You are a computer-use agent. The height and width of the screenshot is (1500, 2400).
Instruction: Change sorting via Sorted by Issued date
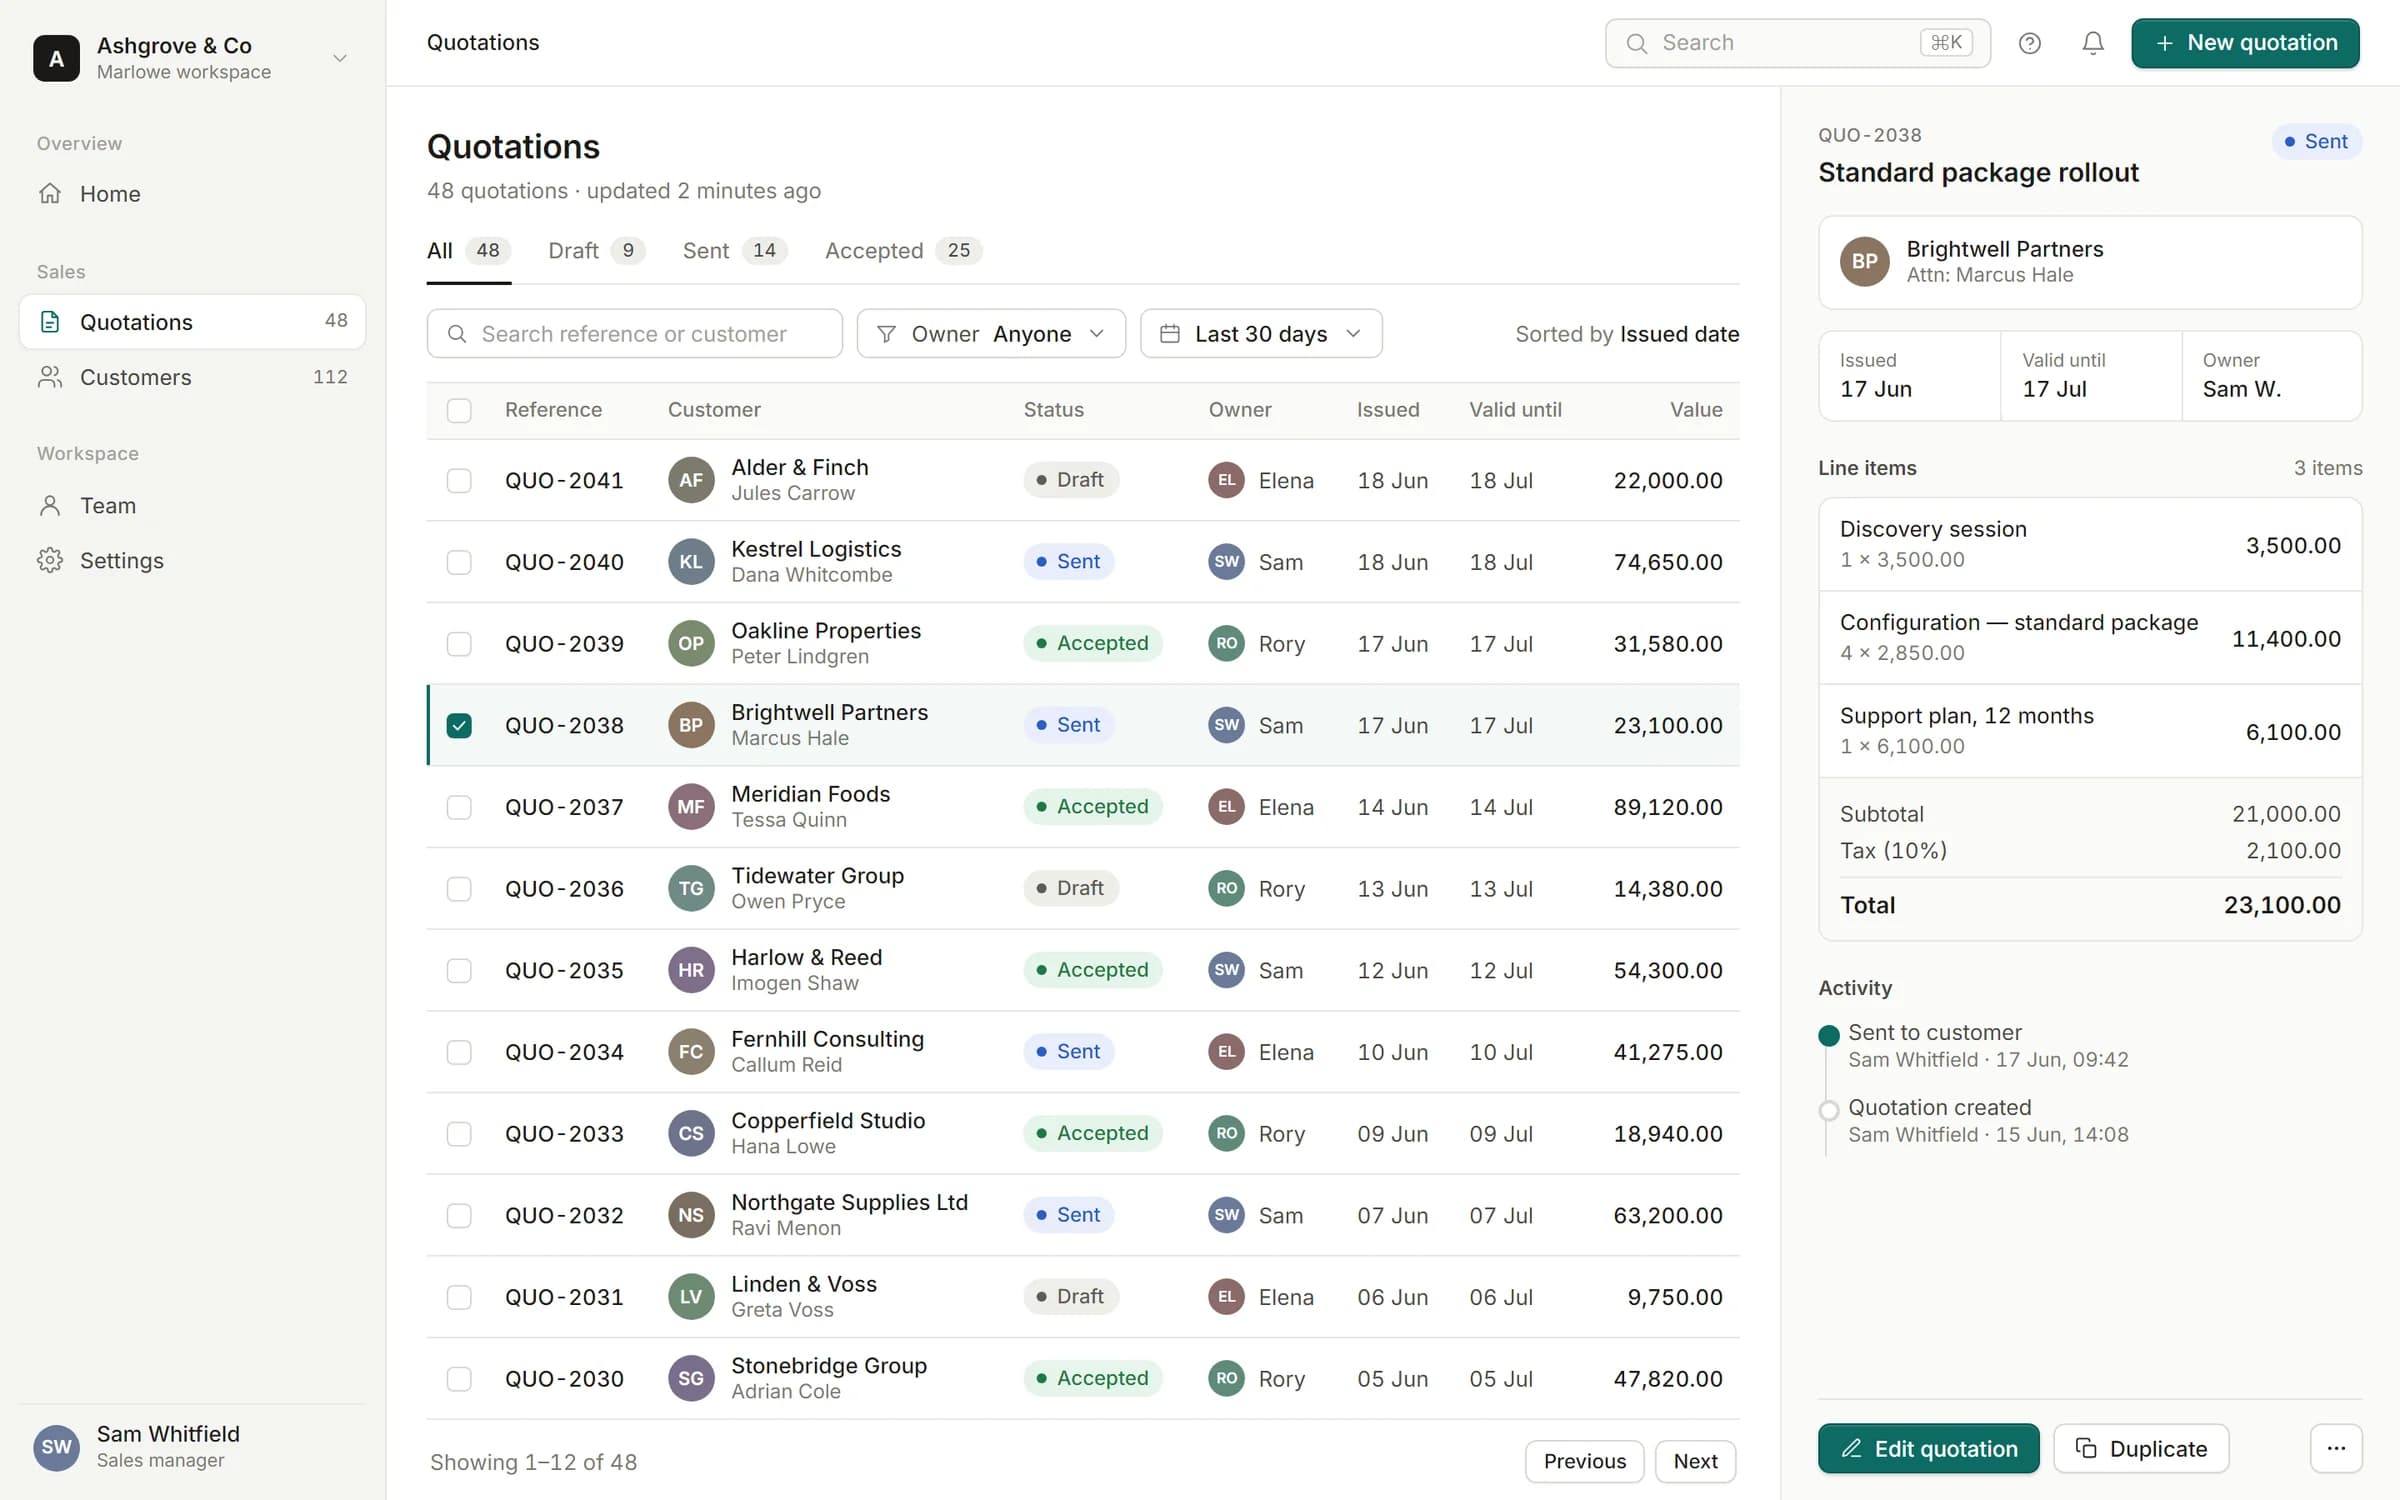(x=1627, y=334)
